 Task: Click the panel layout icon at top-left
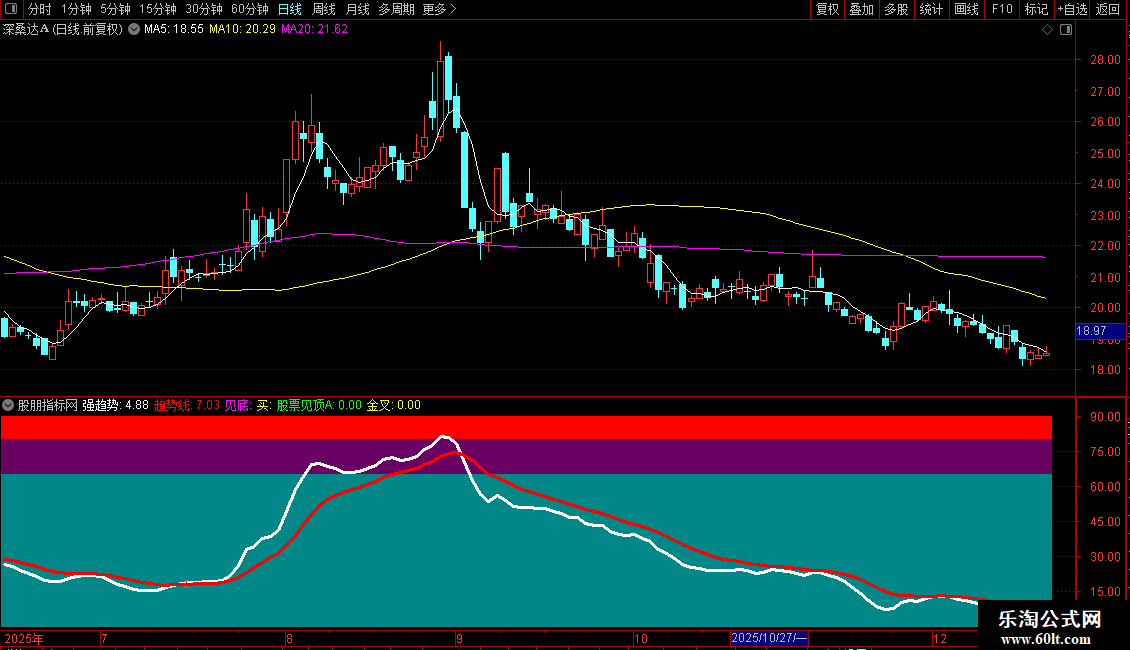pos(11,9)
